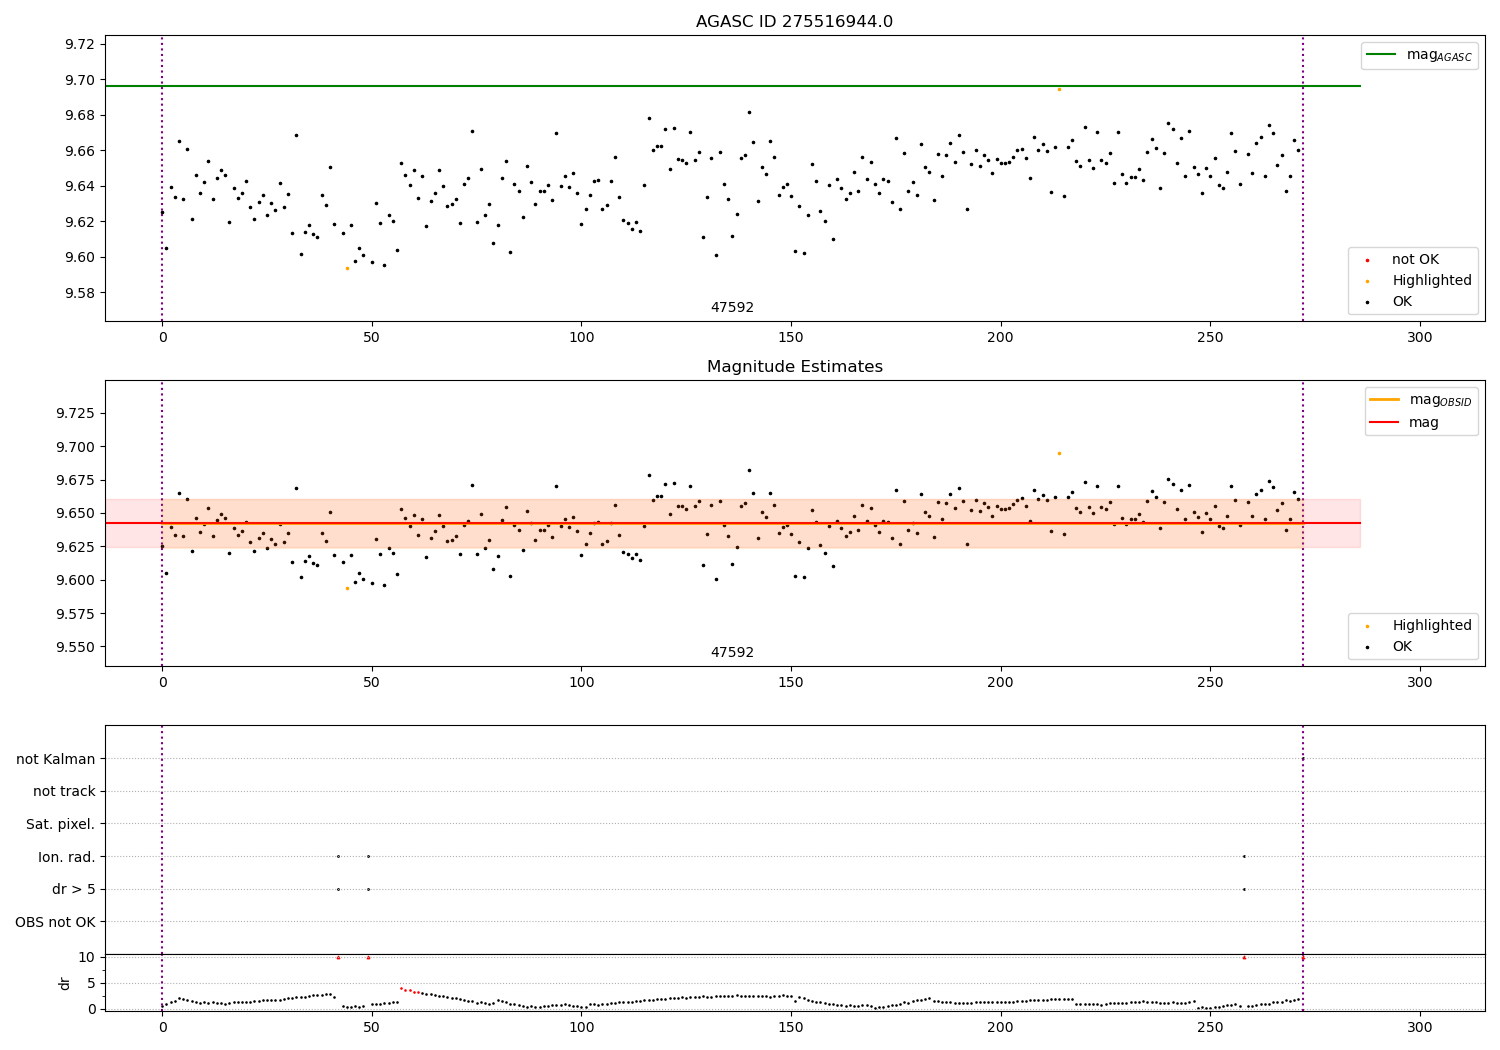Viewport: 1500px width, 1050px height.
Task: Click the 'dr > 5' row label
Action: click(74, 889)
